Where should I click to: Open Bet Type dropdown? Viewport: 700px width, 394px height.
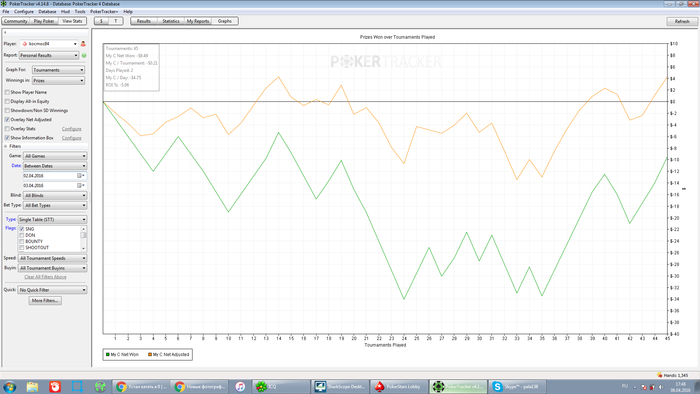(55, 205)
